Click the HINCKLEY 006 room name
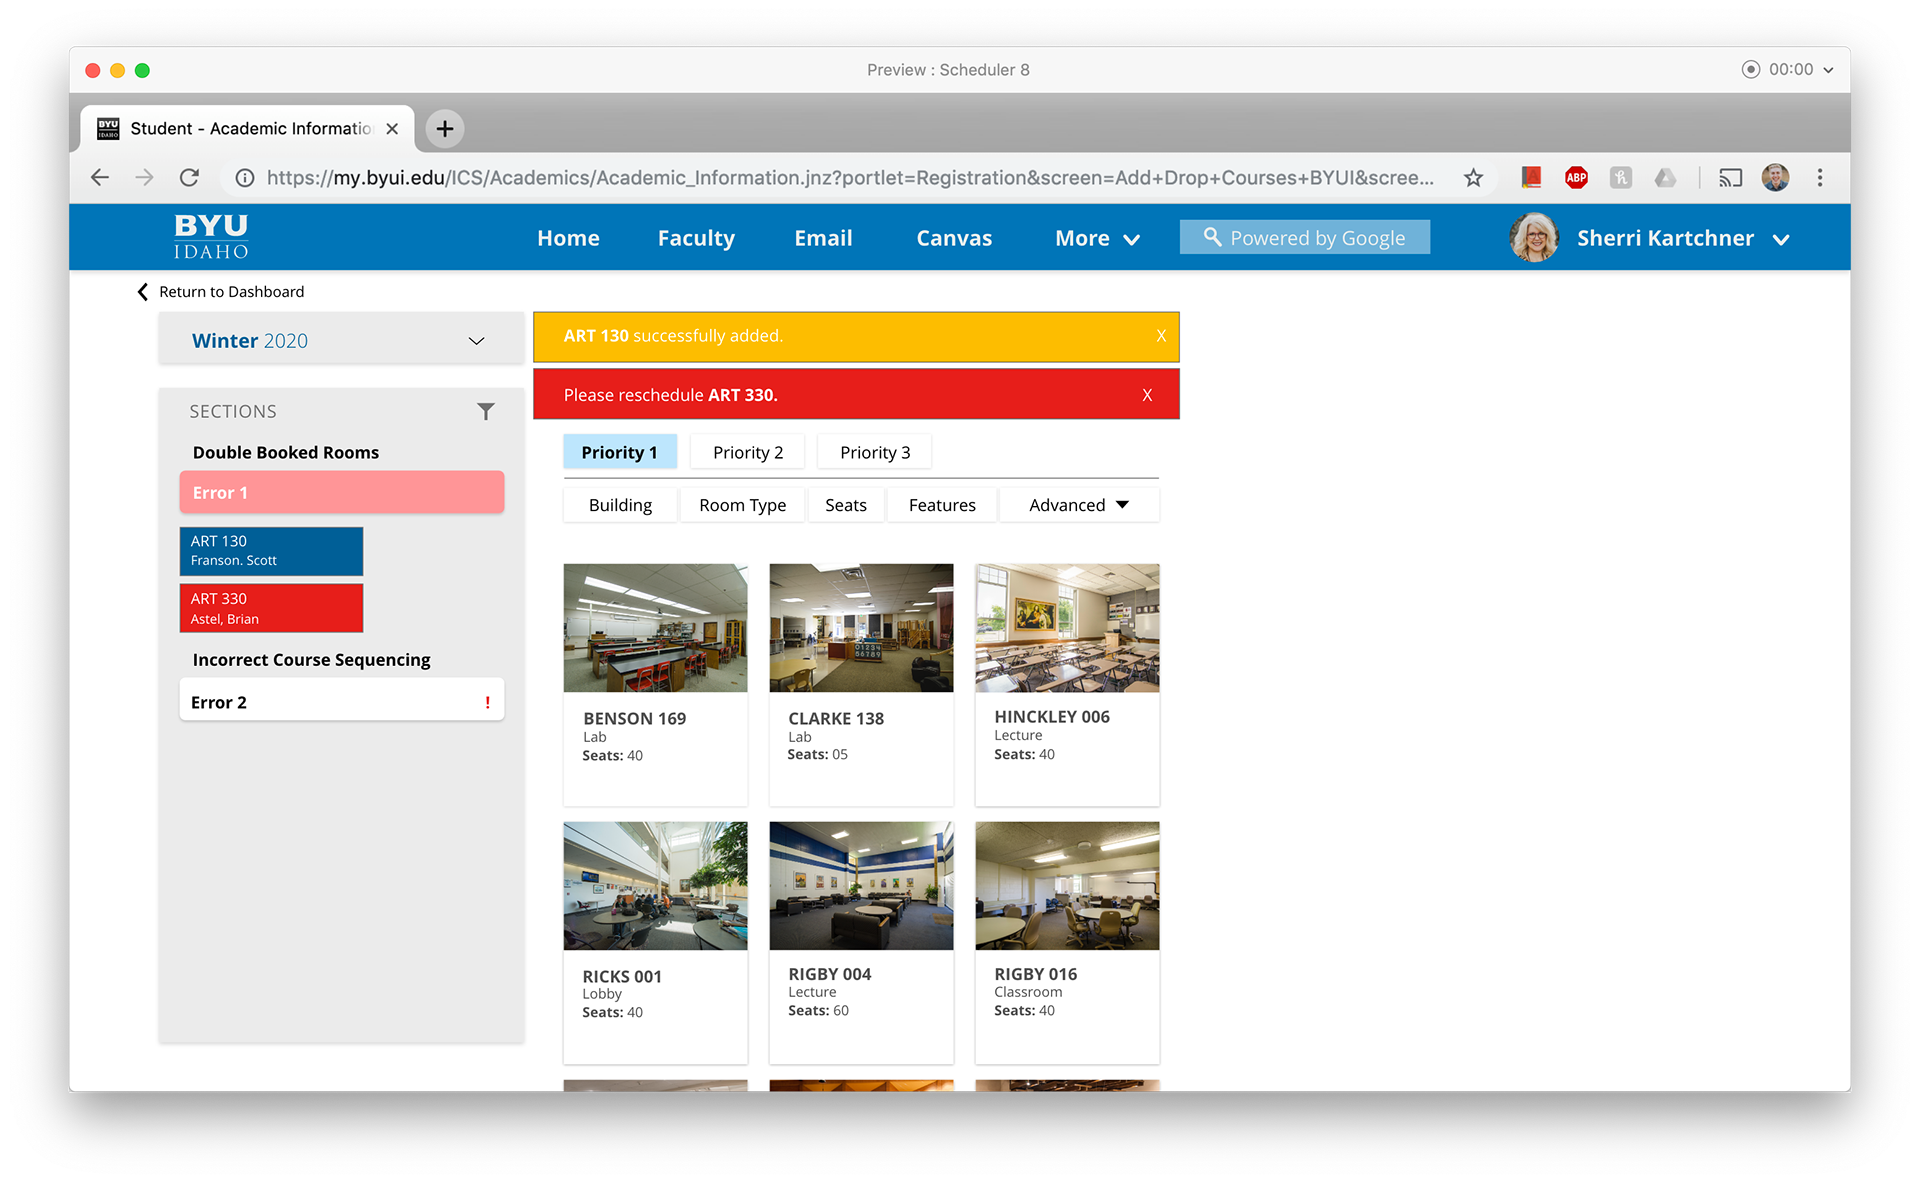 [1052, 717]
